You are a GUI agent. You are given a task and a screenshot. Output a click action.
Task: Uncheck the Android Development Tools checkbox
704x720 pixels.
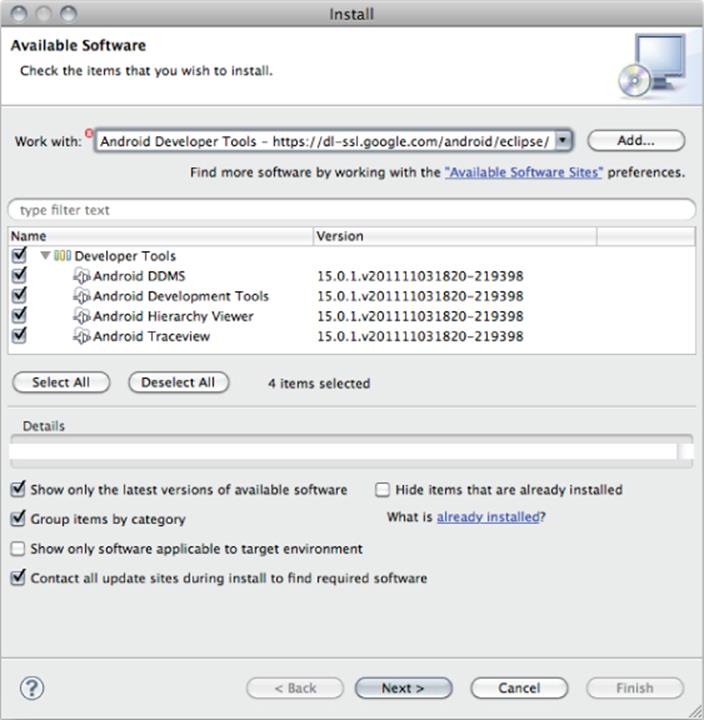(19, 295)
